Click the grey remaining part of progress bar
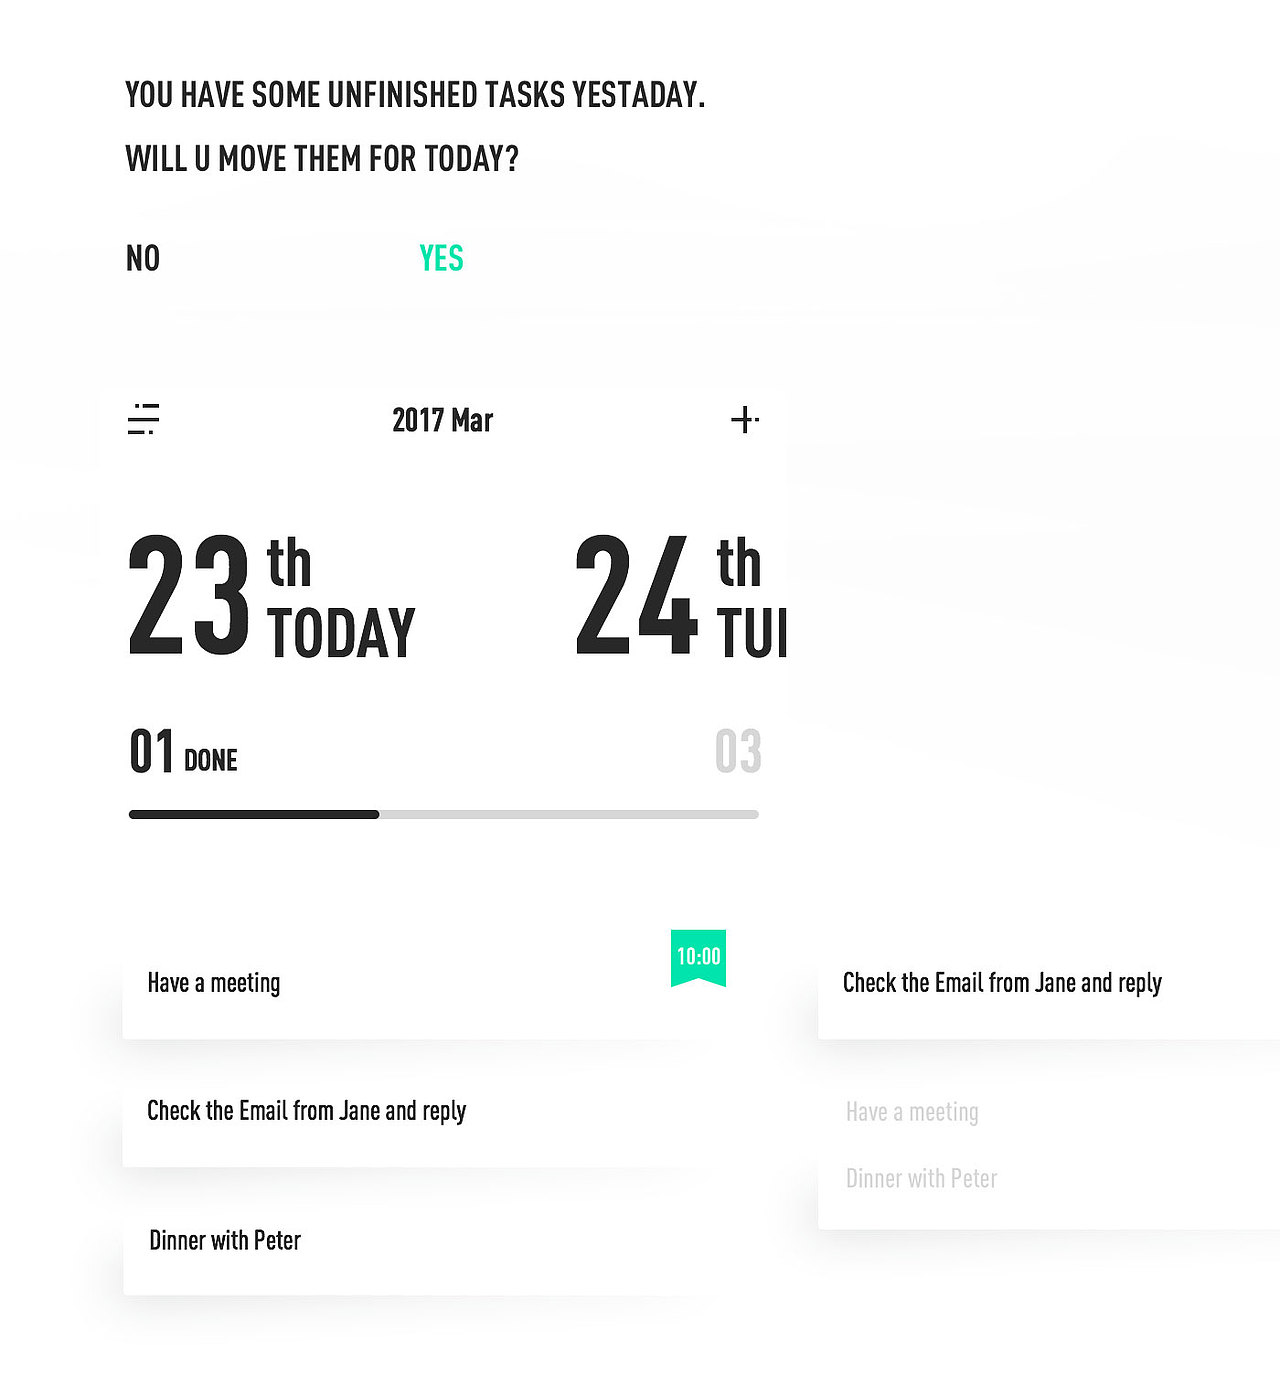Screen dimensions: 1280x1384 click(x=568, y=815)
